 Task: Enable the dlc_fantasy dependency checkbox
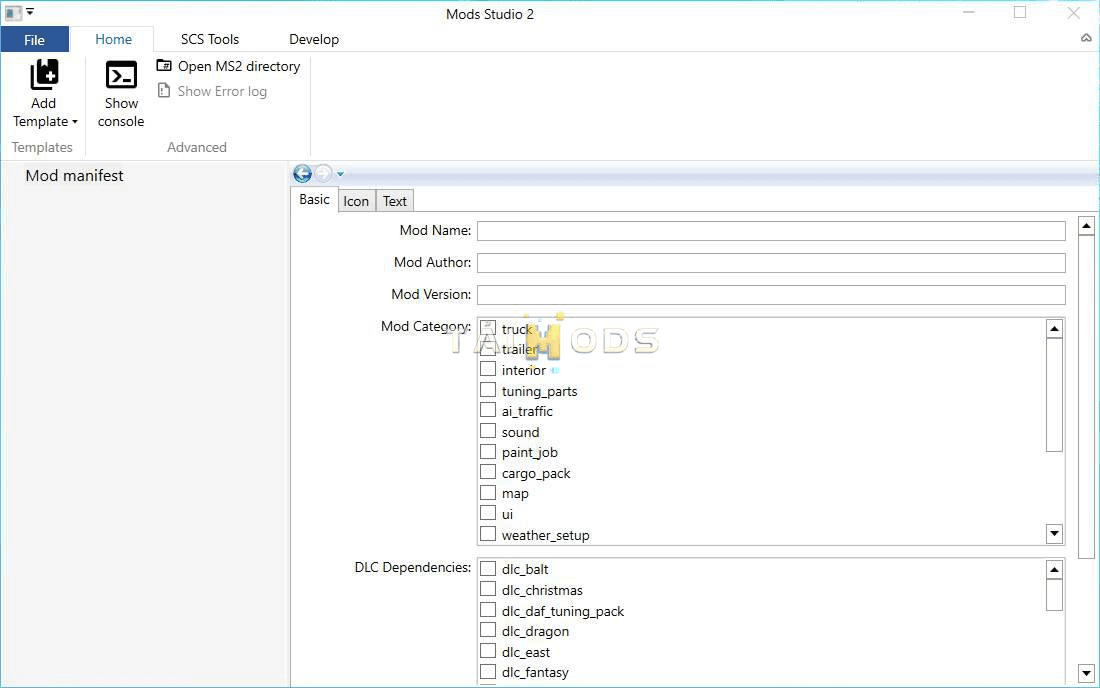point(488,671)
